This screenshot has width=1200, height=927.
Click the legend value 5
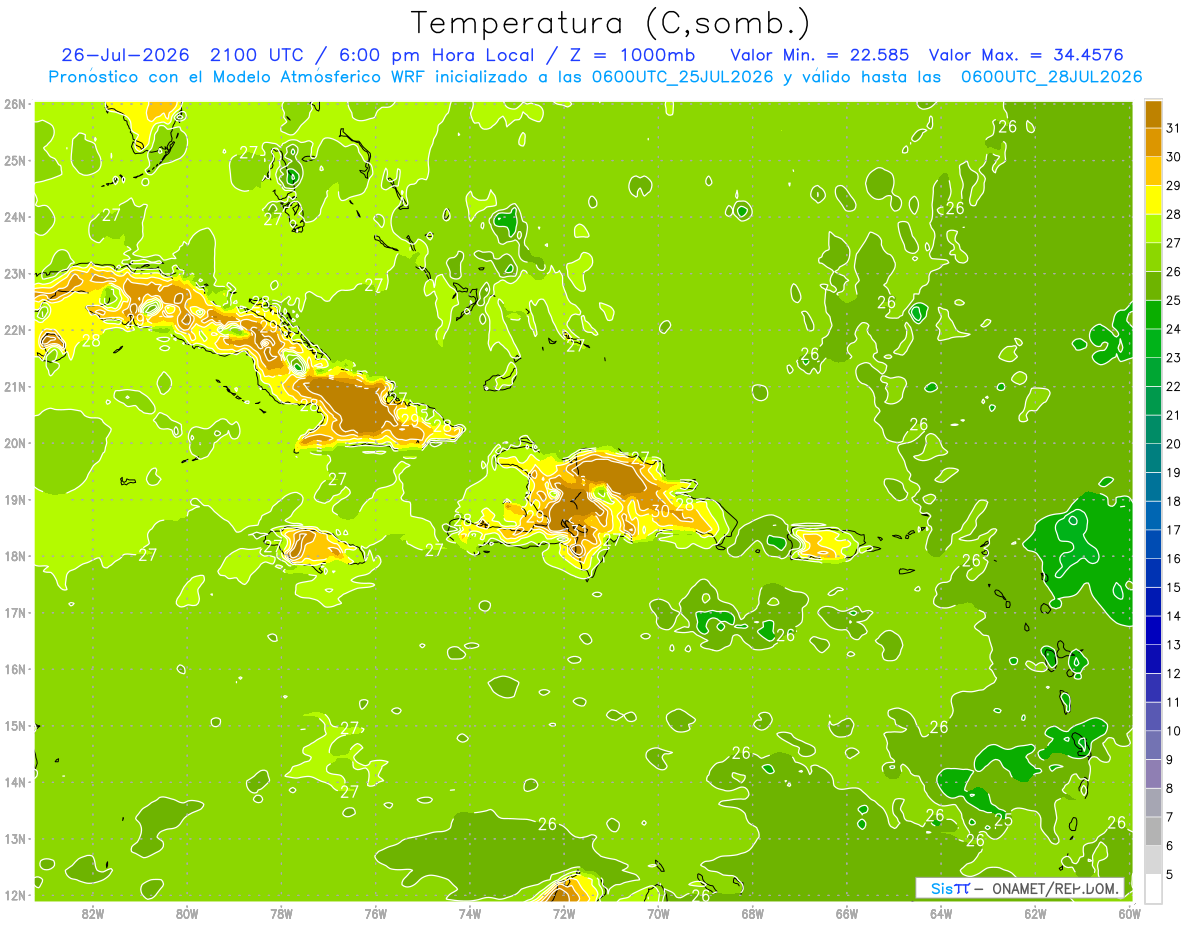pyautogui.click(x=1170, y=874)
